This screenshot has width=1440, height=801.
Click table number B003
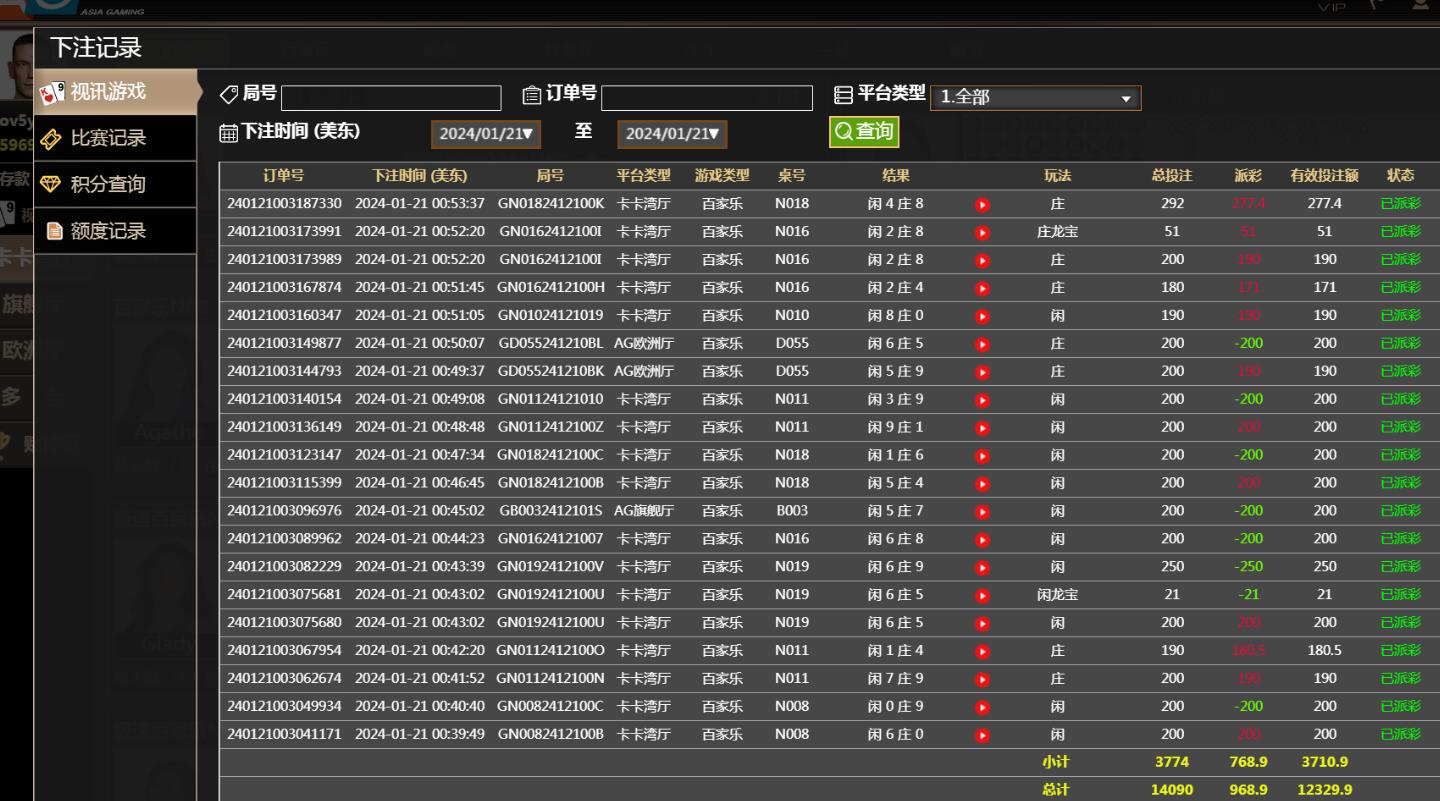pyautogui.click(x=792, y=511)
